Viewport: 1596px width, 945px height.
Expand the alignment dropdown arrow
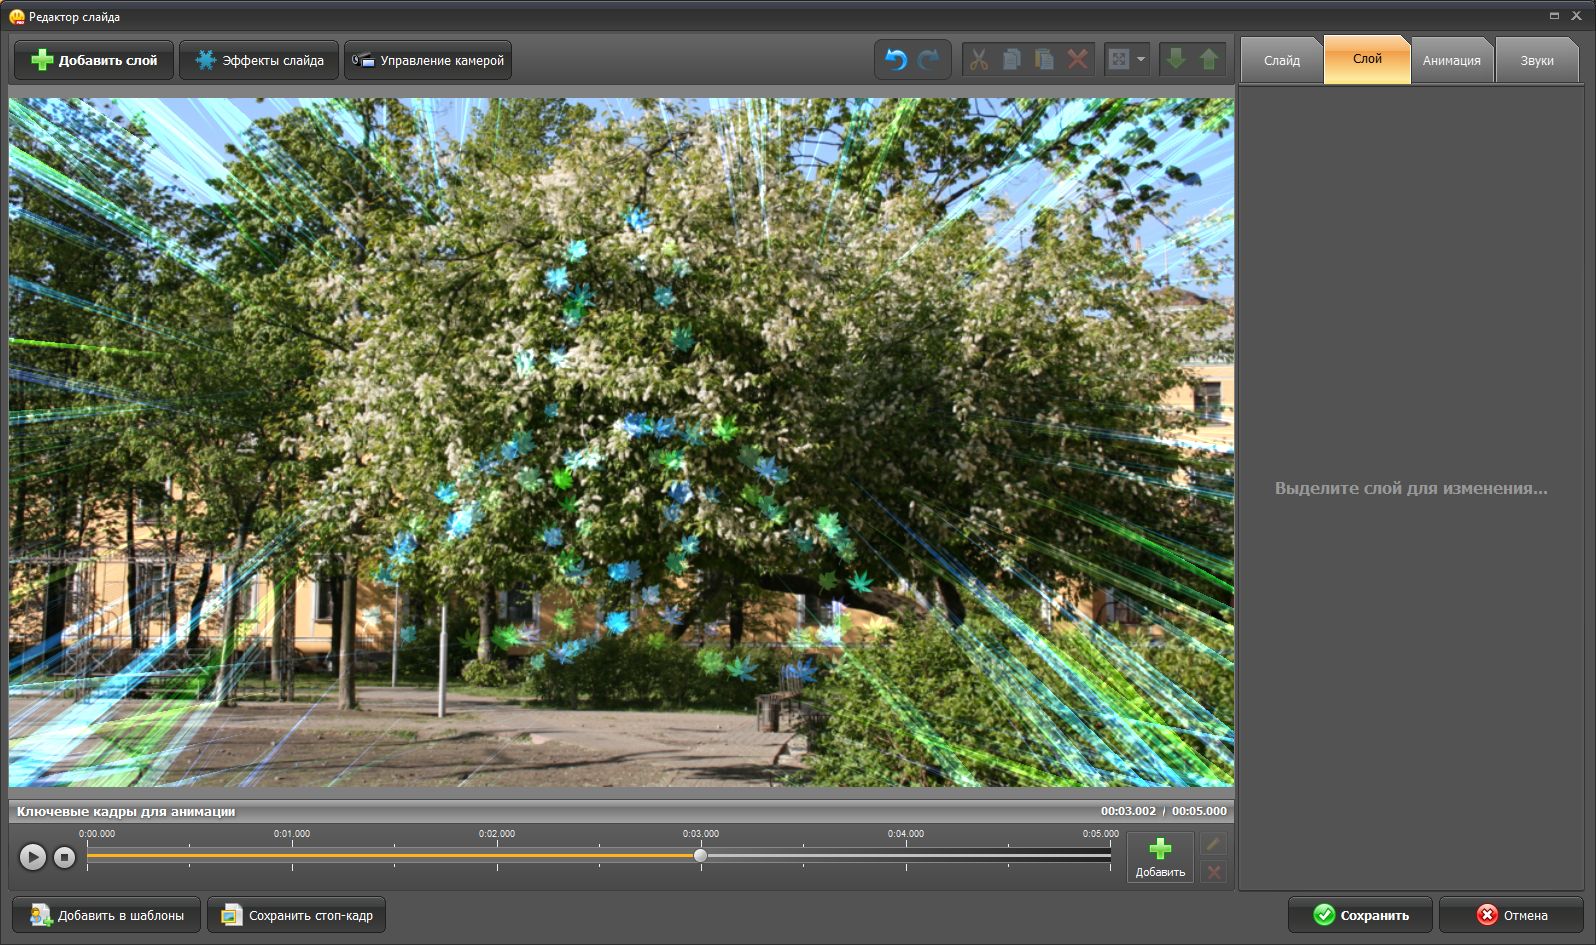(1141, 60)
